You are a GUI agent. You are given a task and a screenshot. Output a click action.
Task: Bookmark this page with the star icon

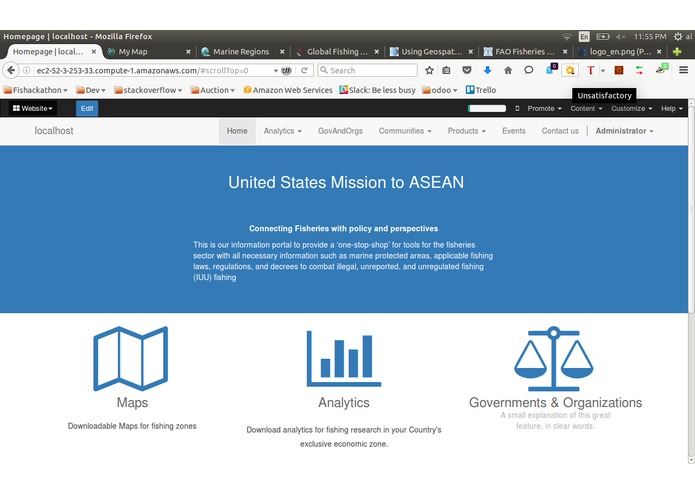[429, 70]
